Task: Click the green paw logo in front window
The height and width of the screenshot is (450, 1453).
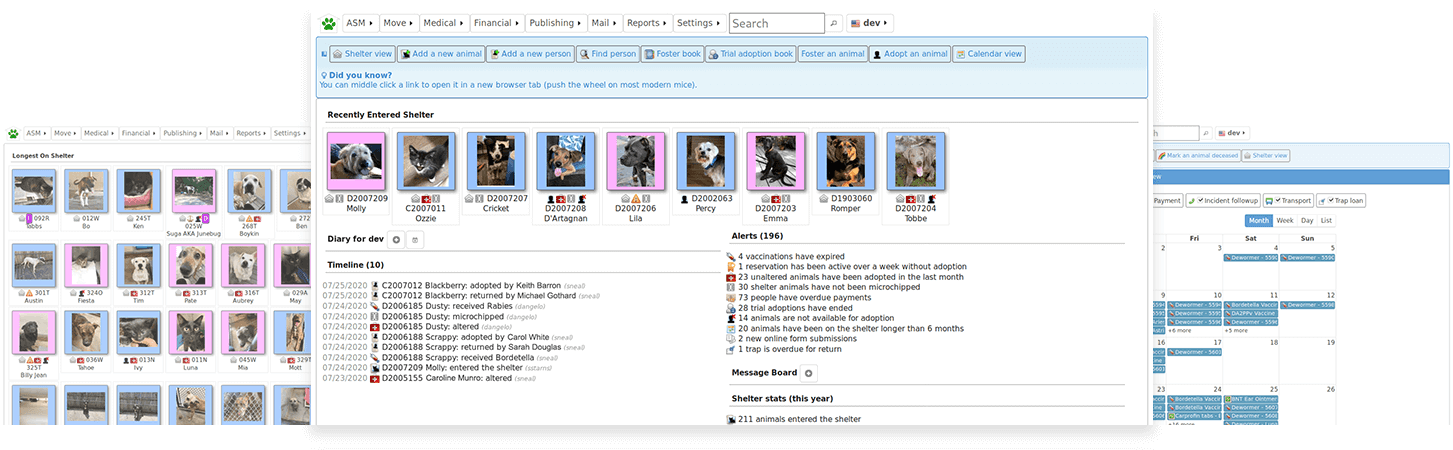Action: point(328,23)
